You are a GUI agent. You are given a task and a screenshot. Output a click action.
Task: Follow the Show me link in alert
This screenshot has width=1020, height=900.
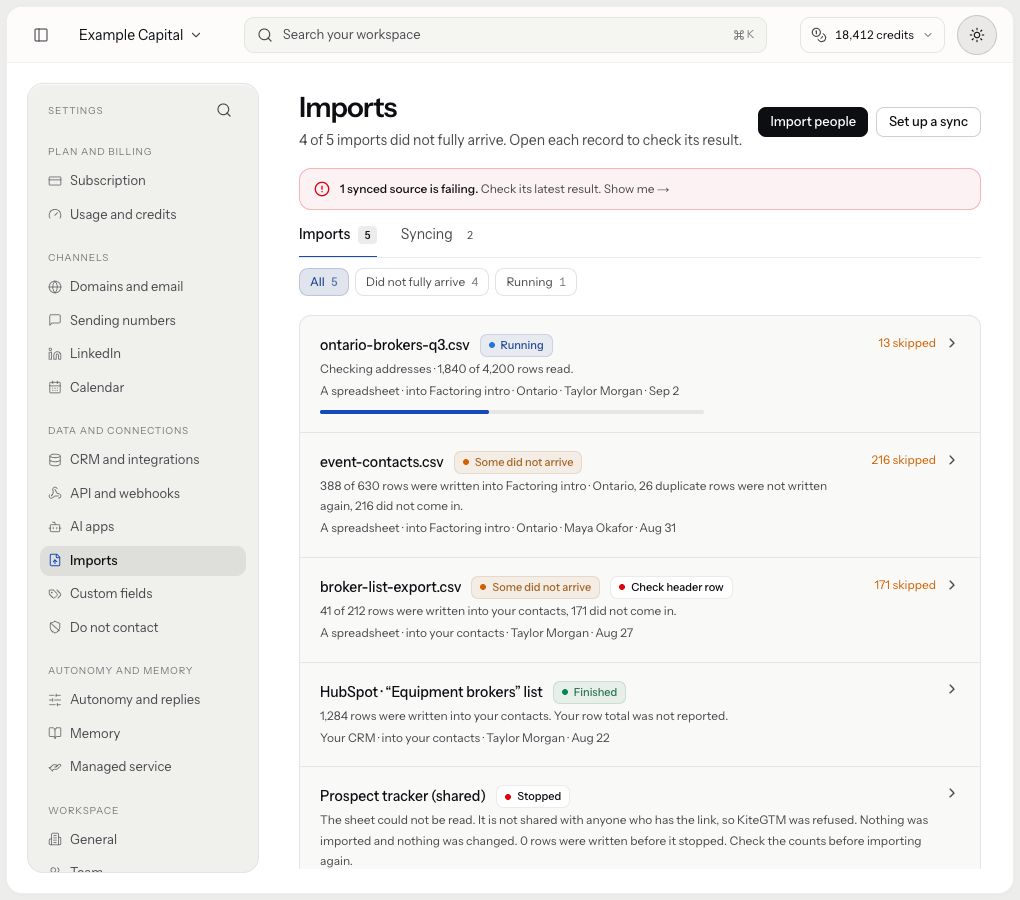pyautogui.click(x=636, y=189)
